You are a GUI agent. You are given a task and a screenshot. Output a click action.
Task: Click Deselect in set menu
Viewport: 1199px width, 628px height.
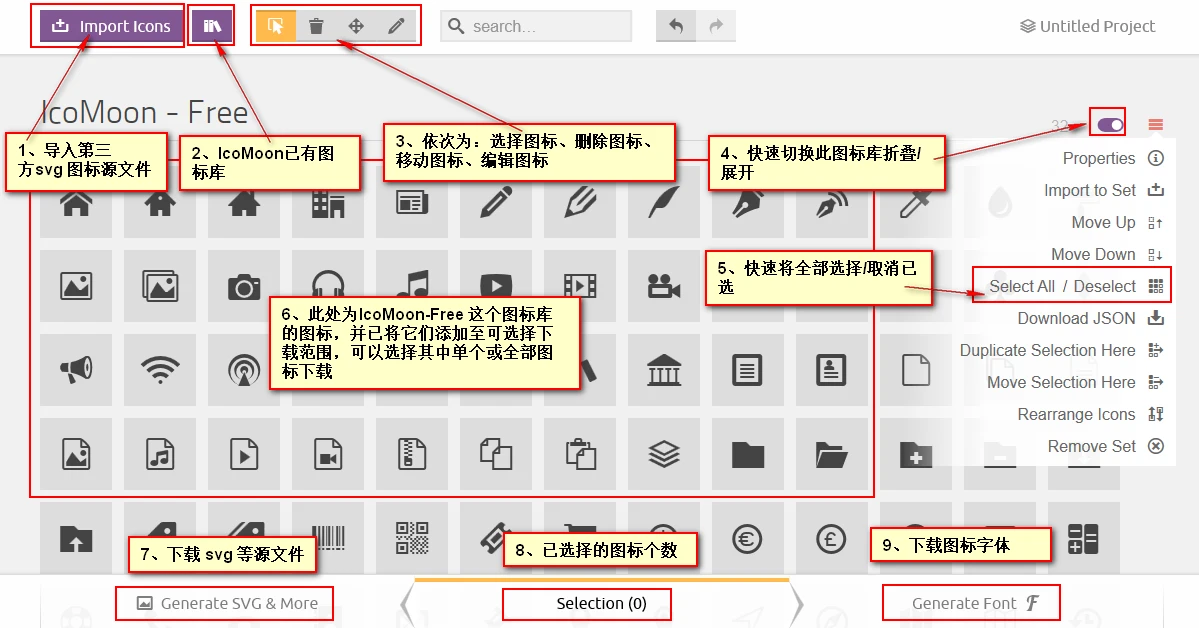[1105, 286]
